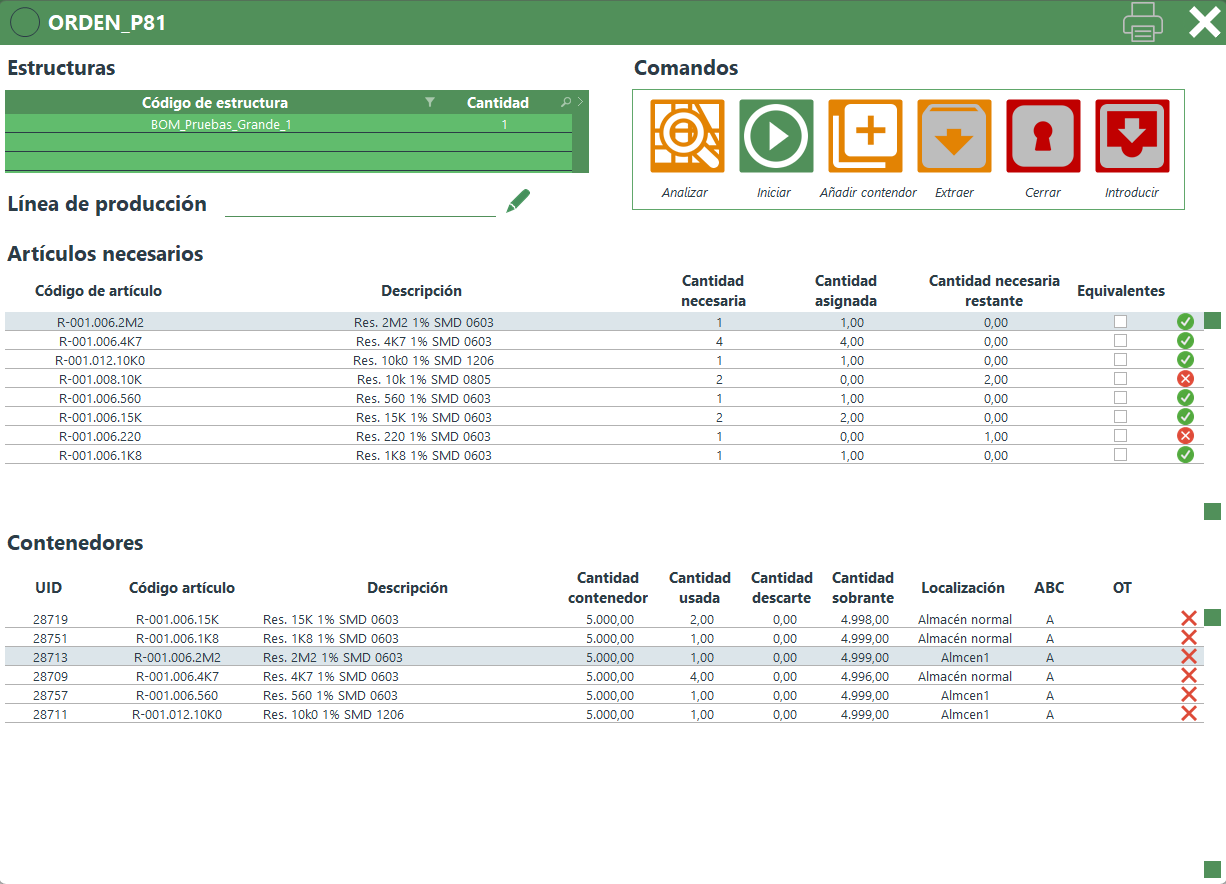
Task: Remove container 28719 with red X
Action: (x=1189, y=619)
